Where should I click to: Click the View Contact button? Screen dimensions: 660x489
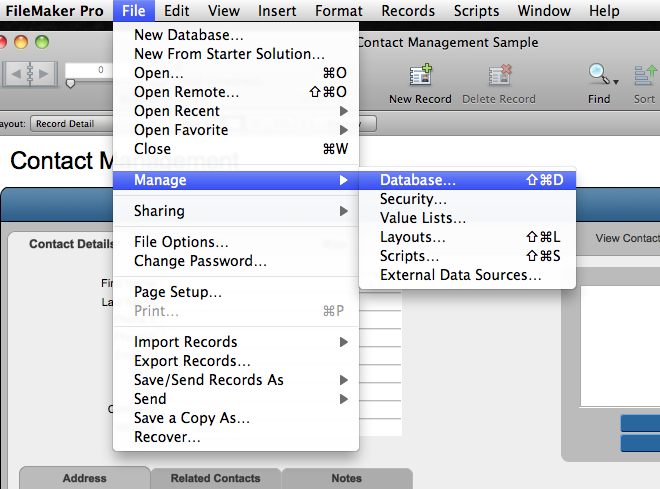point(627,238)
